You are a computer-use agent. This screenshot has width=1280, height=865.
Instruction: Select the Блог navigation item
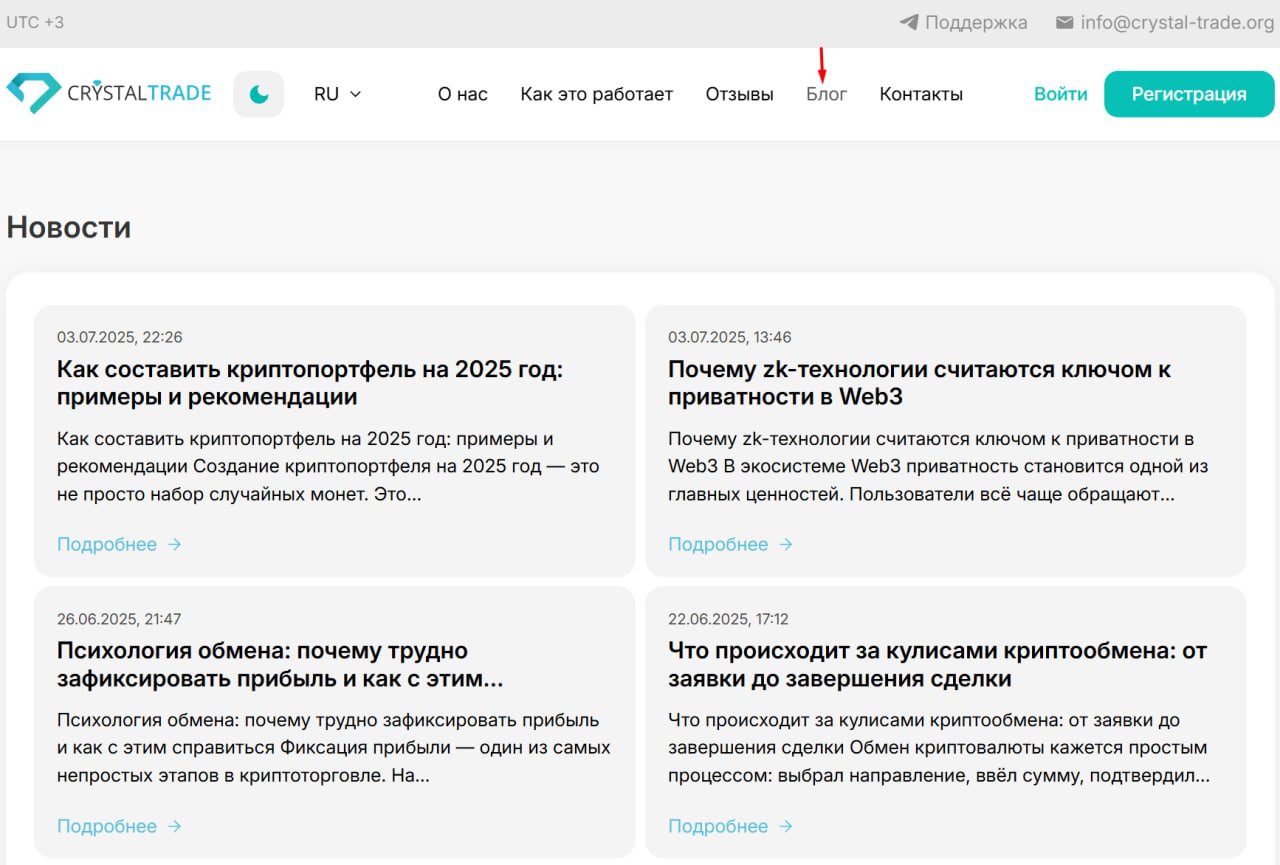click(826, 94)
